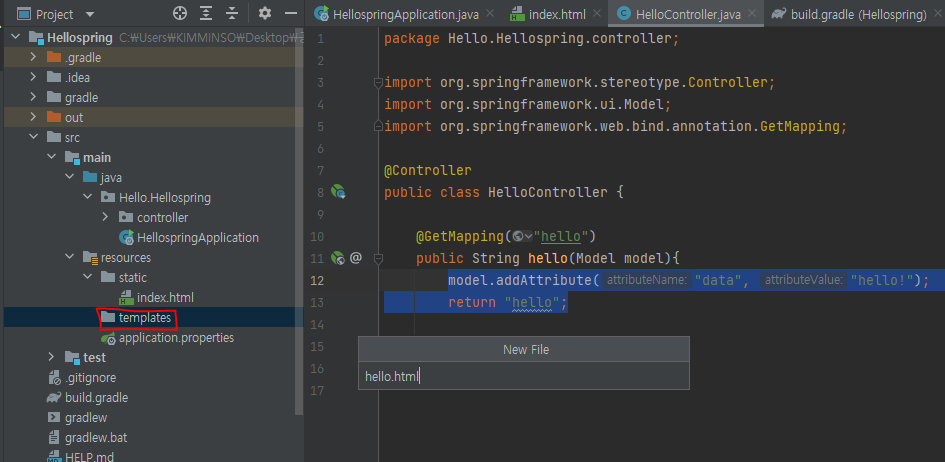Viewport: 945px width, 462px height.
Task: Collapse the java folder
Action: coord(70,178)
